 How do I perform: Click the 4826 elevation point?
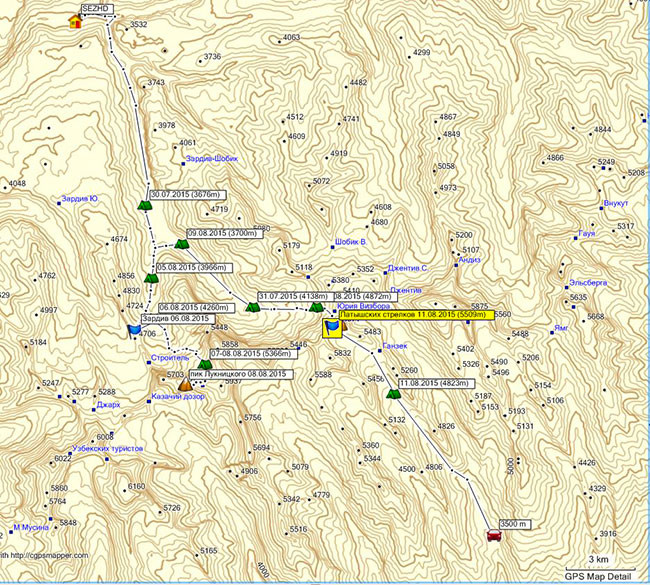[x=446, y=426]
